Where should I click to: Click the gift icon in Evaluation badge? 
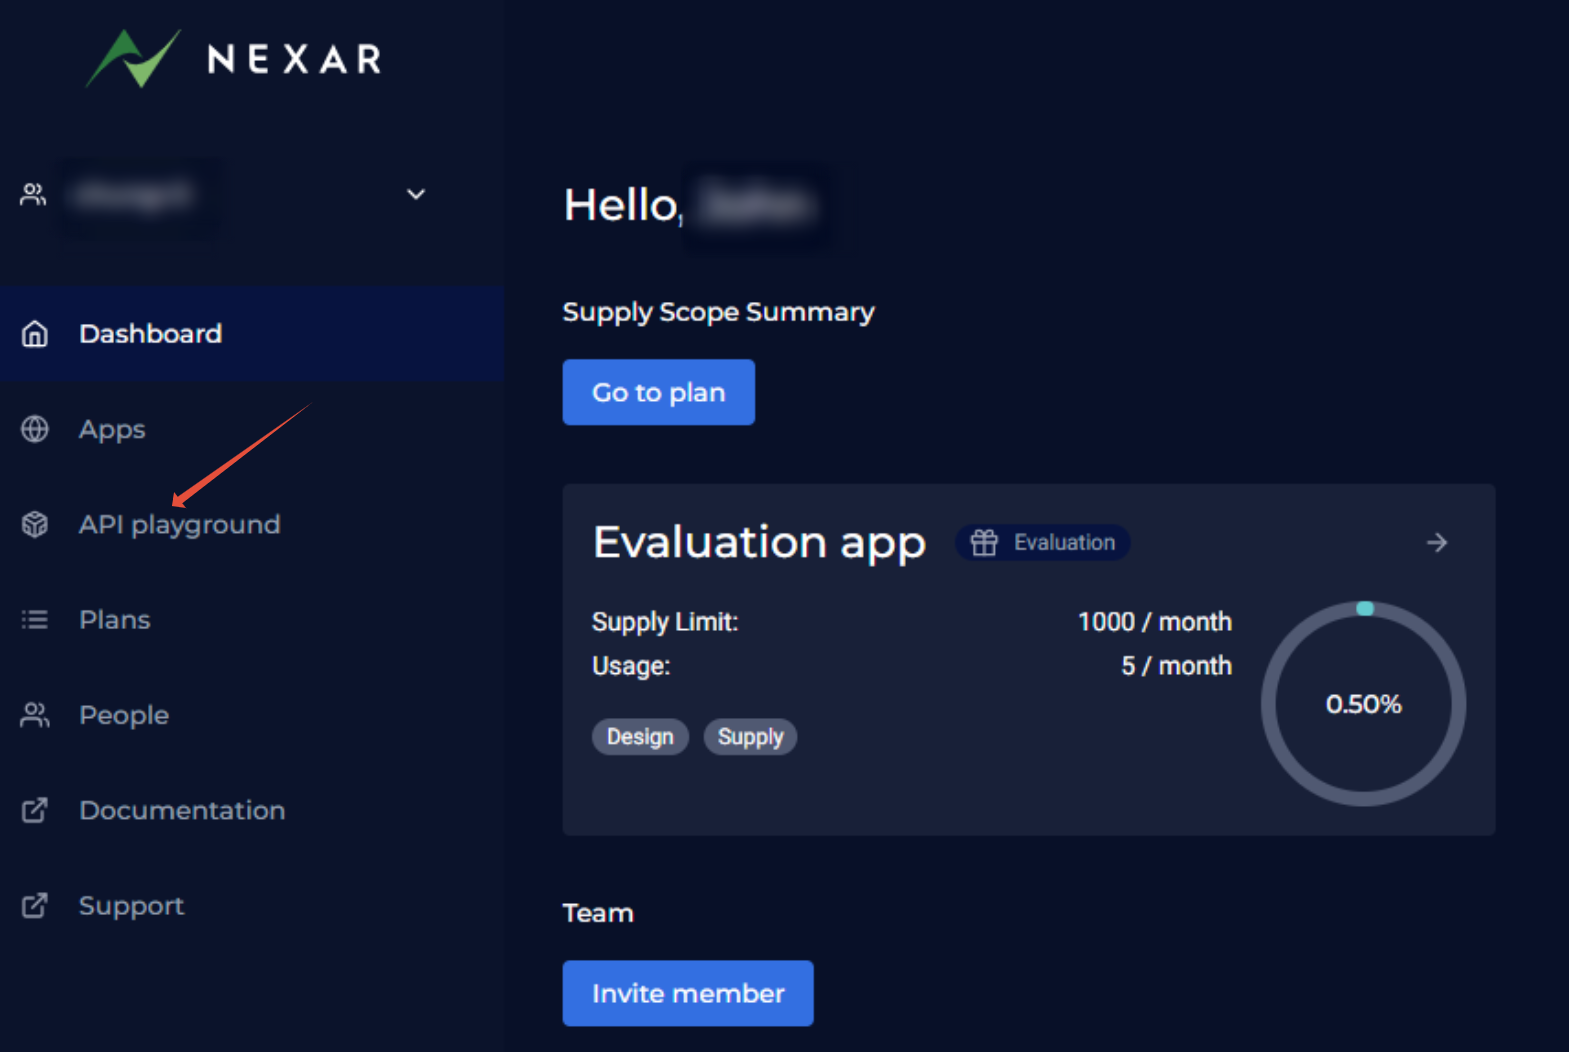click(984, 542)
